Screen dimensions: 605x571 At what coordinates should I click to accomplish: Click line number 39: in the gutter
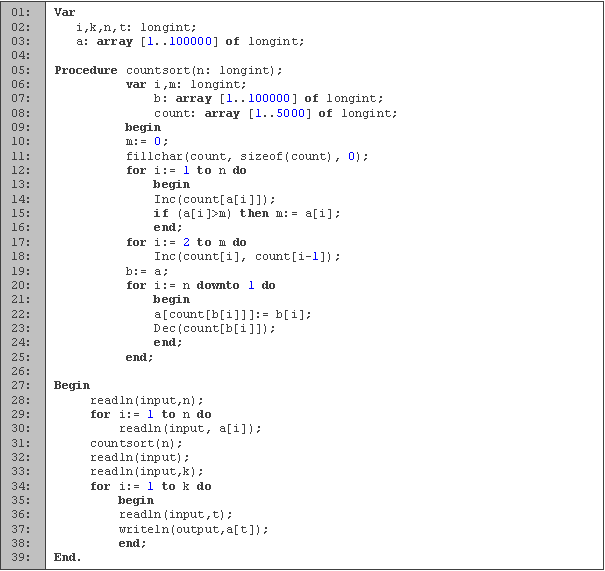point(20,557)
